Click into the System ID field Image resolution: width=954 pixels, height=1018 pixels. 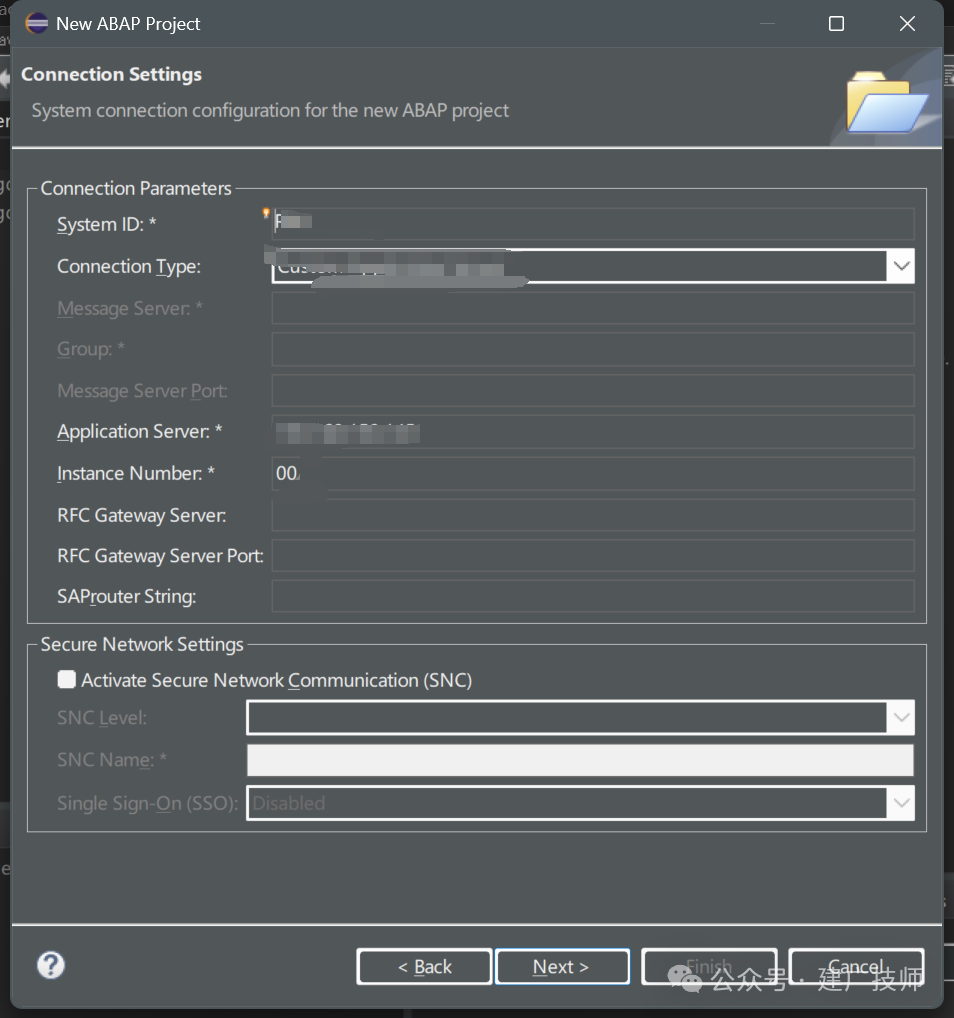click(x=593, y=224)
